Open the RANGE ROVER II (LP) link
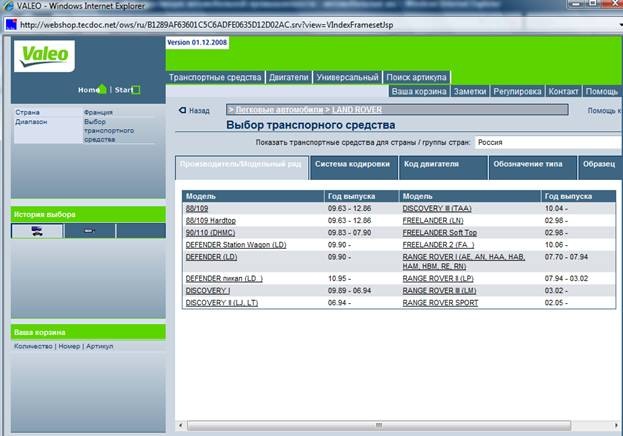The height and width of the screenshot is (436, 623). point(438,279)
